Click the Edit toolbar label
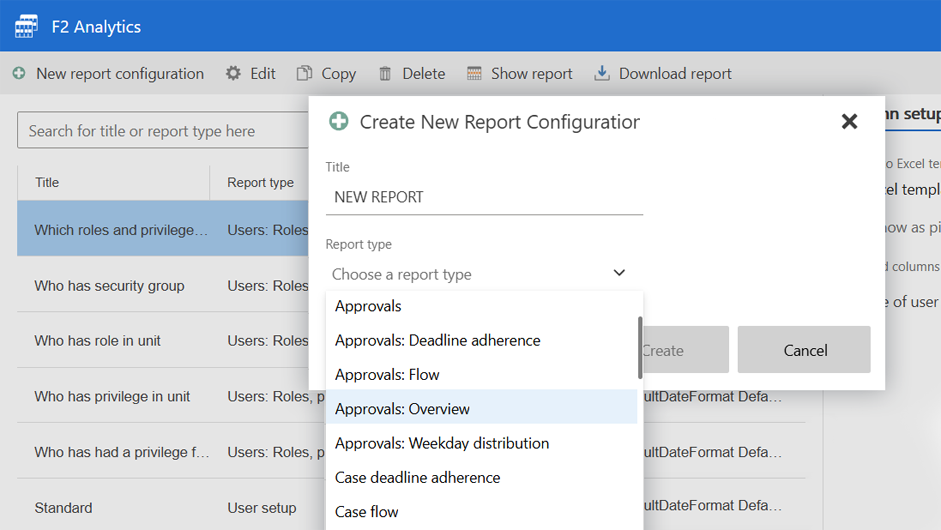The height and width of the screenshot is (530, 941). (x=263, y=73)
